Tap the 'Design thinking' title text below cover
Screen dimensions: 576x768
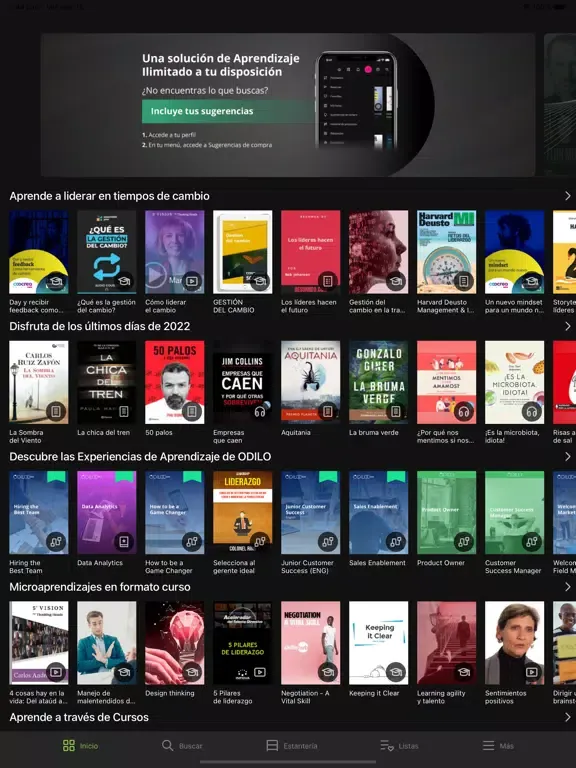click(169, 693)
